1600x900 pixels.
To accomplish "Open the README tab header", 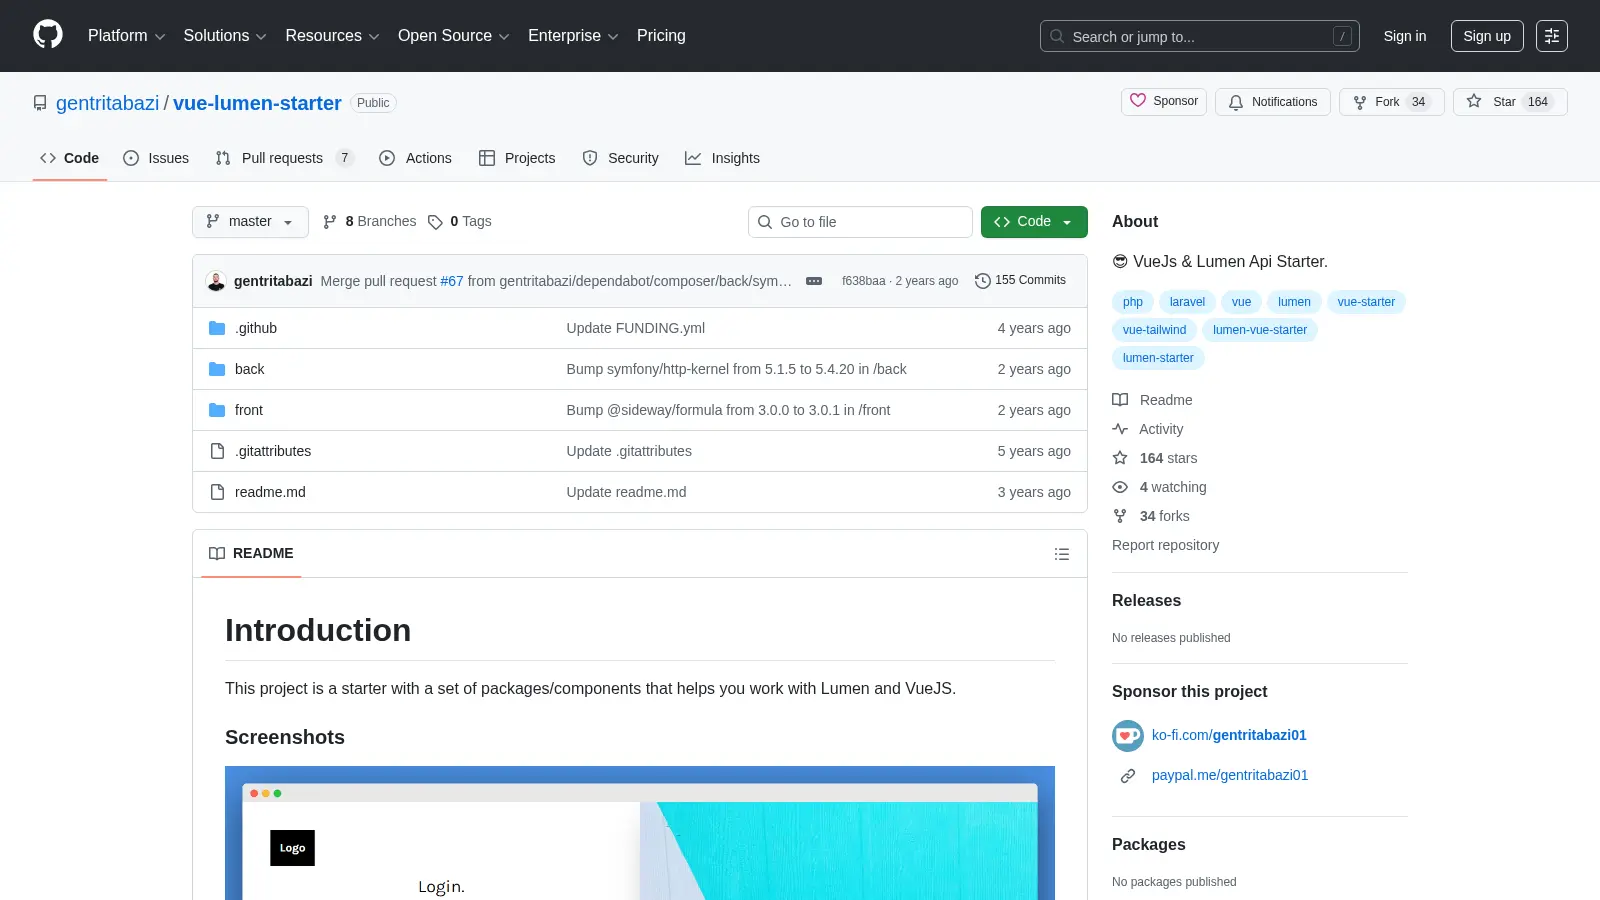I will 251,554.
